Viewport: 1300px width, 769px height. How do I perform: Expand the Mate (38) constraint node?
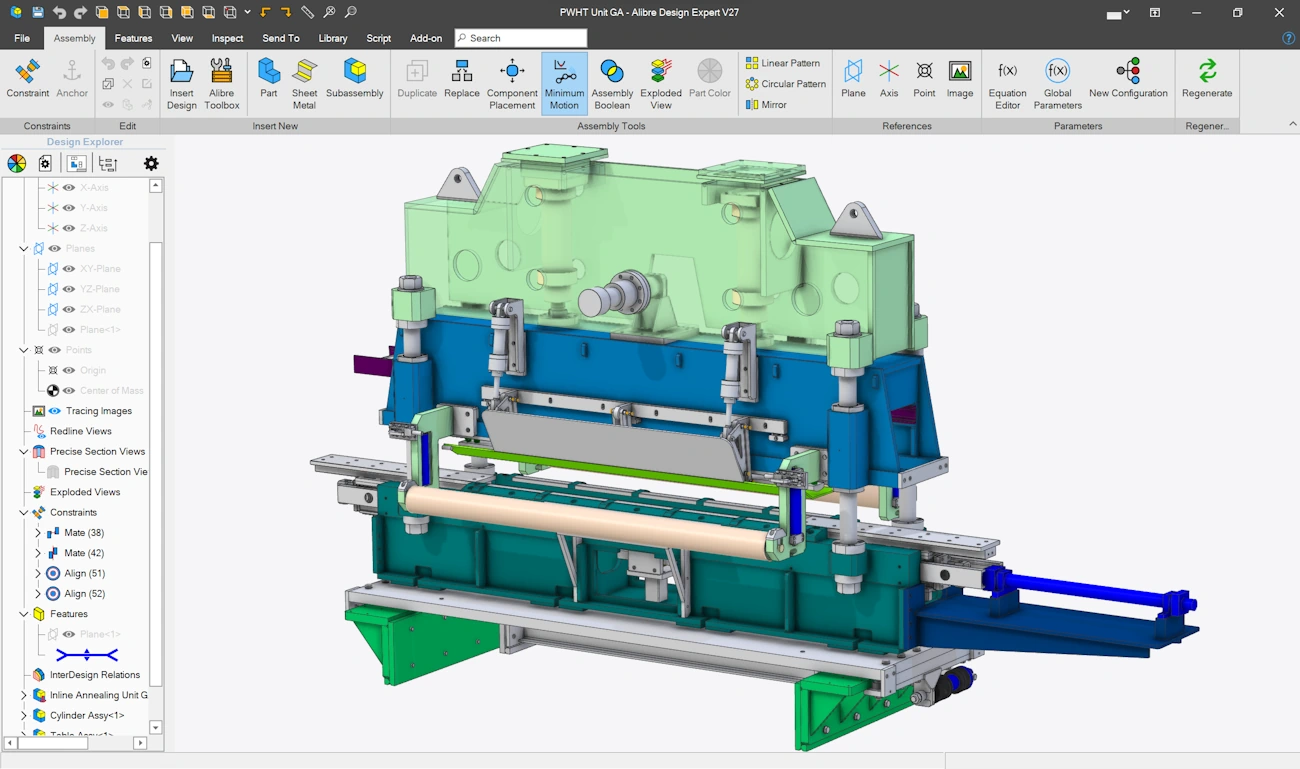point(38,533)
